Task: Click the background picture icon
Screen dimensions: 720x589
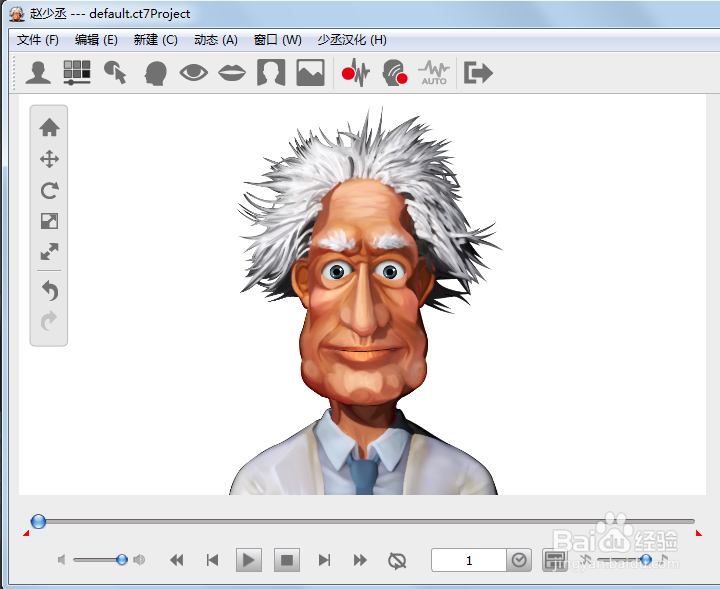Action: coord(310,73)
